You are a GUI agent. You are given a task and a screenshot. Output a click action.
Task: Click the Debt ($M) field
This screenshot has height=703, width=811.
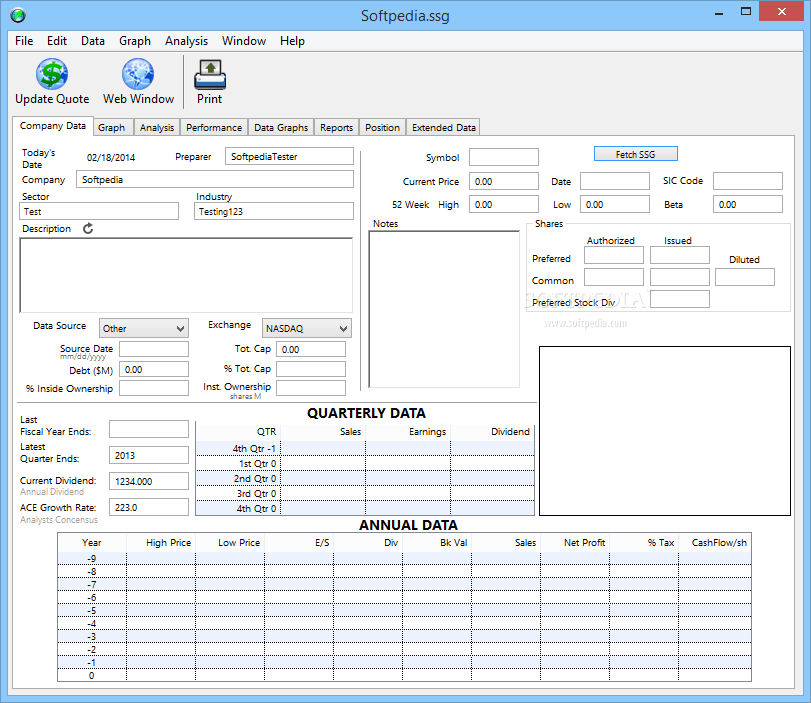pyautogui.click(x=154, y=369)
